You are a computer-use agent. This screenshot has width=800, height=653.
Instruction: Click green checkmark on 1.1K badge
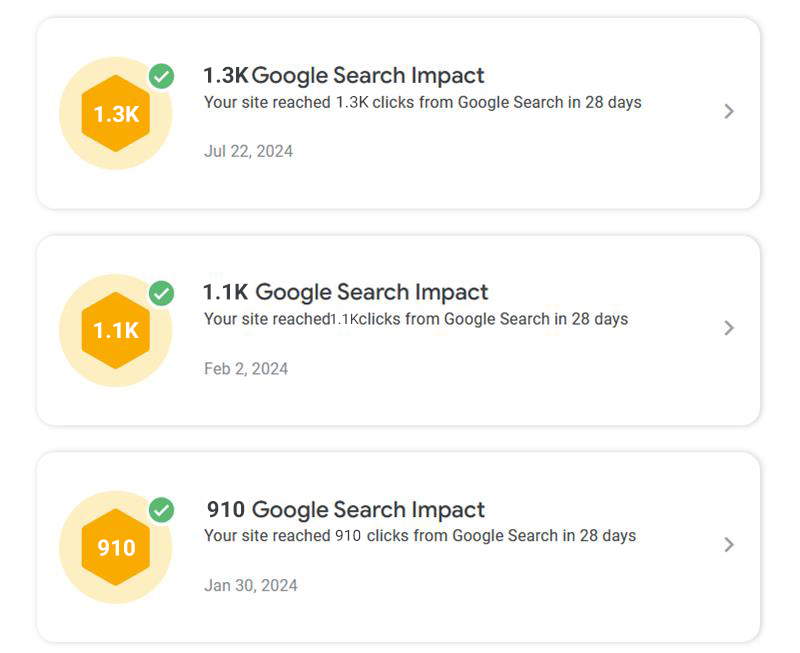(x=161, y=293)
